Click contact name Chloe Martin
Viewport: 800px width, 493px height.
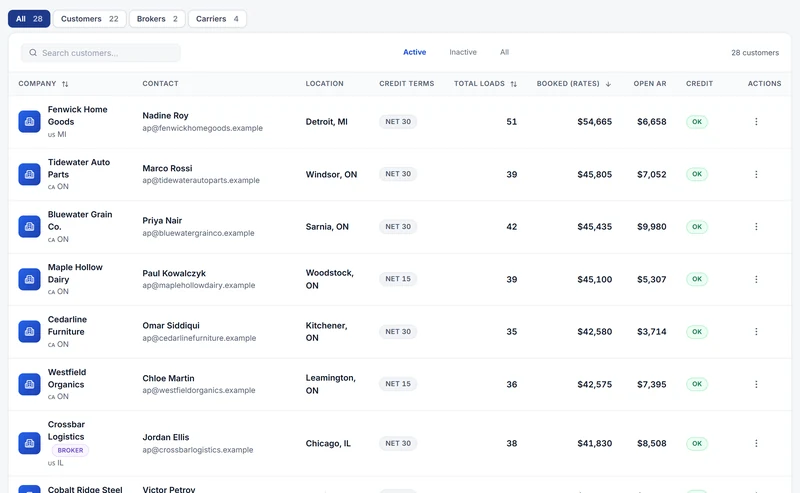pyautogui.click(x=168, y=378)
